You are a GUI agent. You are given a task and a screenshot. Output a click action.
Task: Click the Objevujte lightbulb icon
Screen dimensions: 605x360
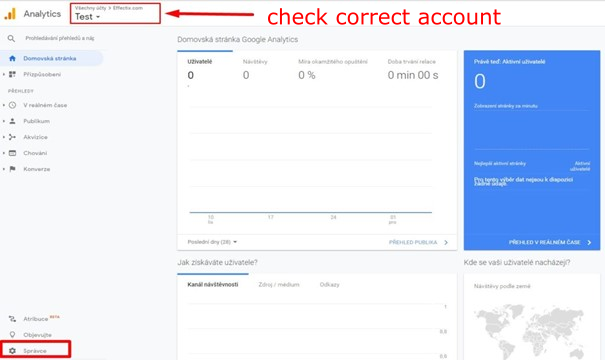12,335
